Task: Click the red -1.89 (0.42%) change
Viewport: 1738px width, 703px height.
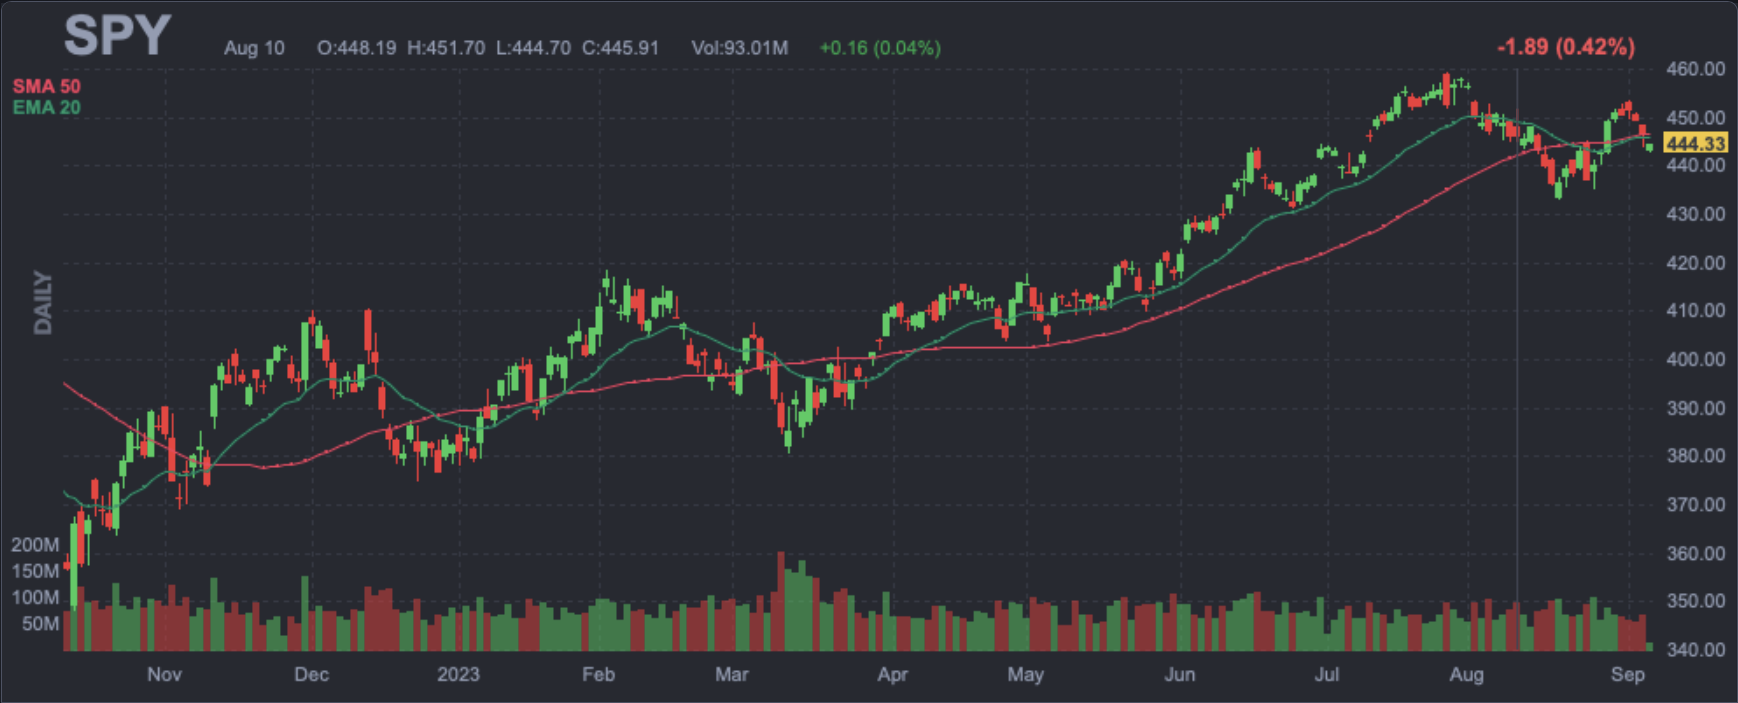Action: click(1566, 47)
